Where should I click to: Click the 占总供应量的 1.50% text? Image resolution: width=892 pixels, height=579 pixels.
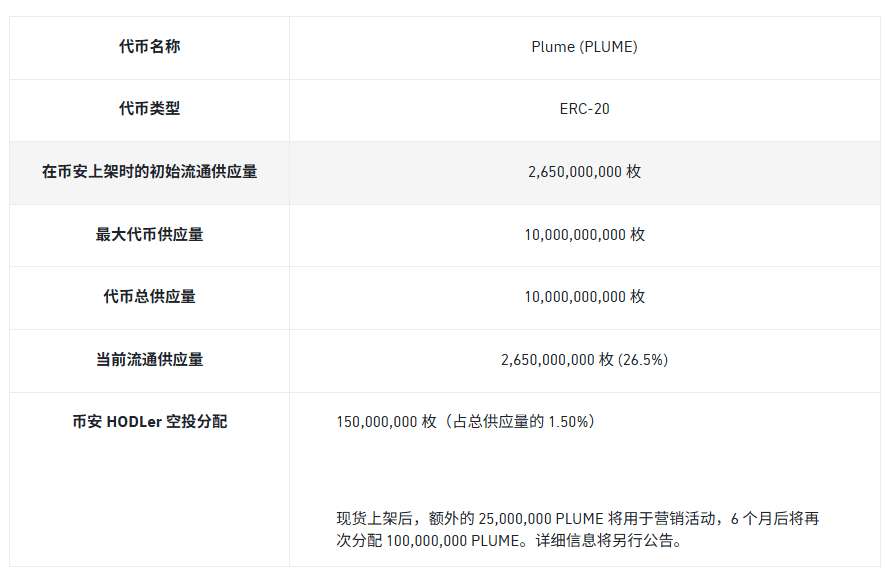[x=520, y=421]
